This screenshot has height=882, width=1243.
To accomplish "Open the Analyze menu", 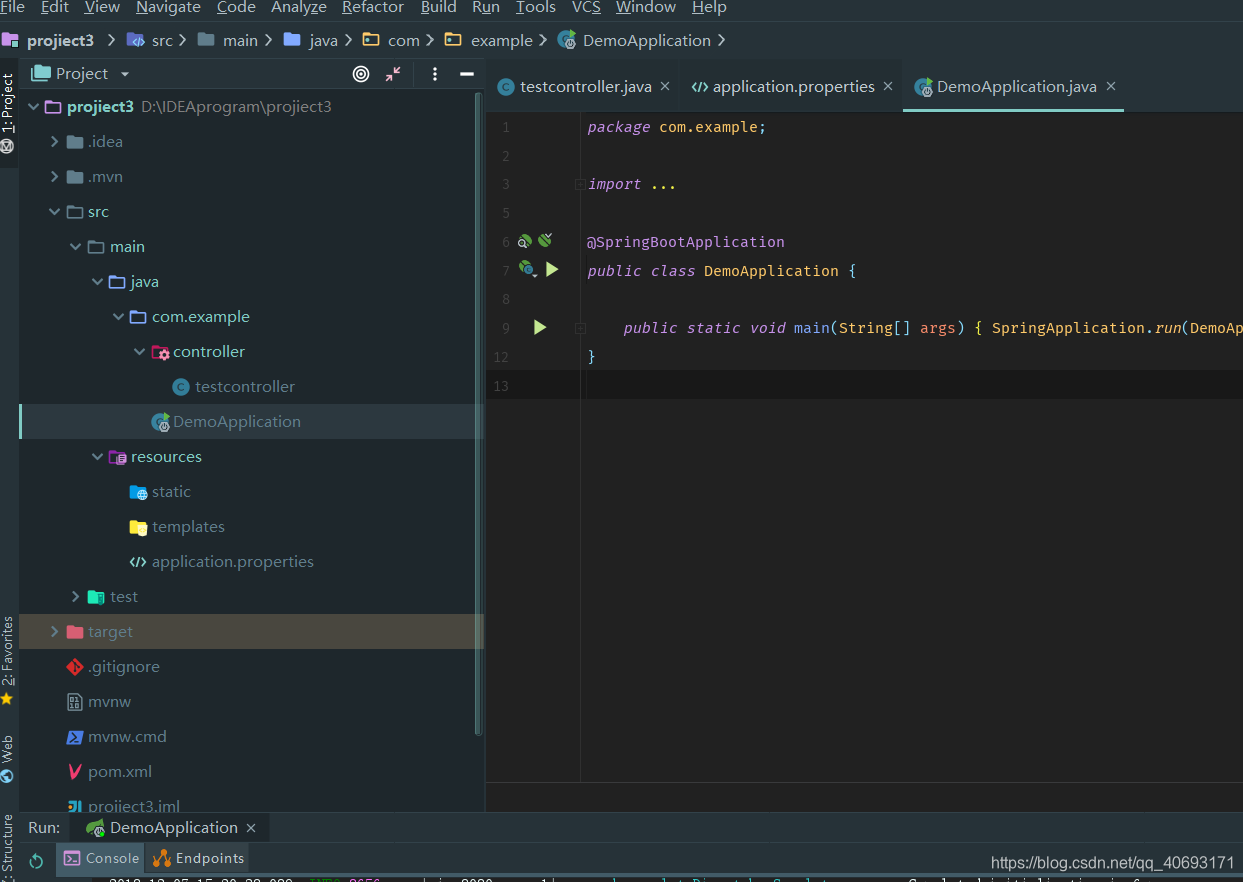I will (x=298, y=8).
